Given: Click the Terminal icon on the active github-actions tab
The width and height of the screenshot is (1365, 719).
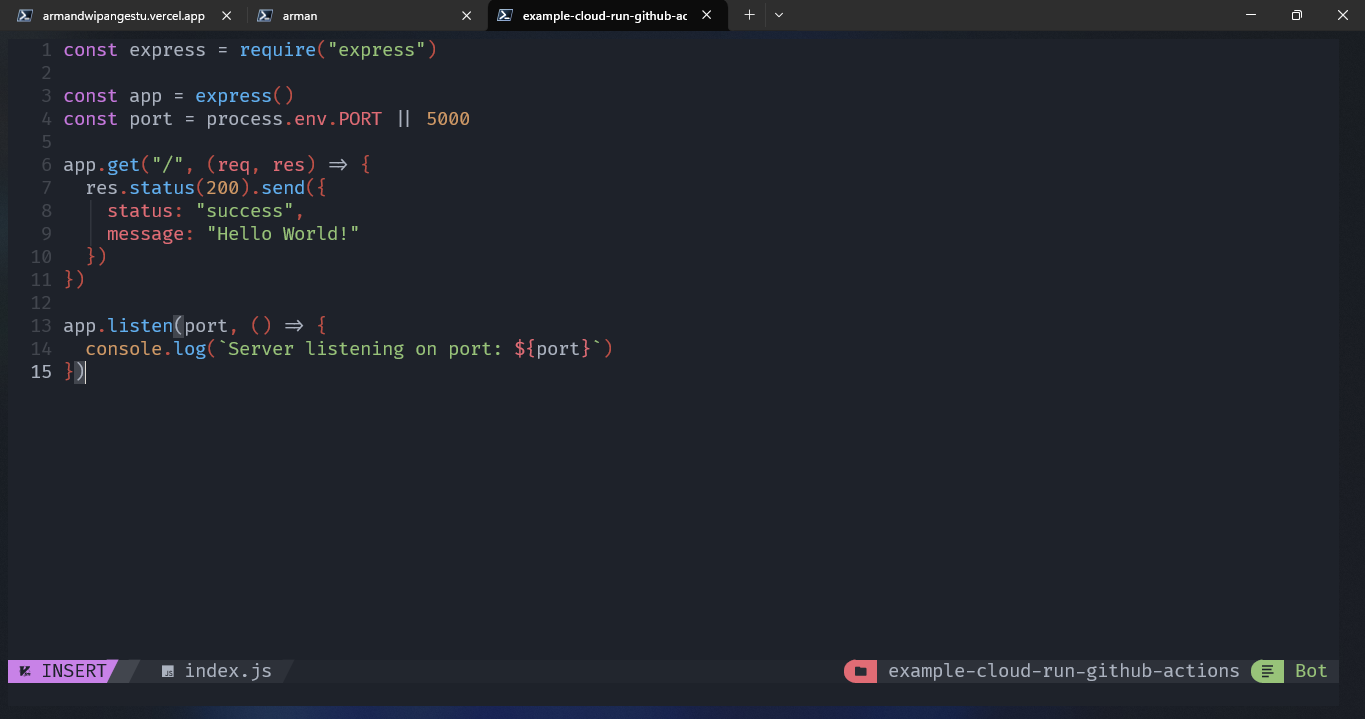Looking at the screenshot, I should click(x=503, y=15).
